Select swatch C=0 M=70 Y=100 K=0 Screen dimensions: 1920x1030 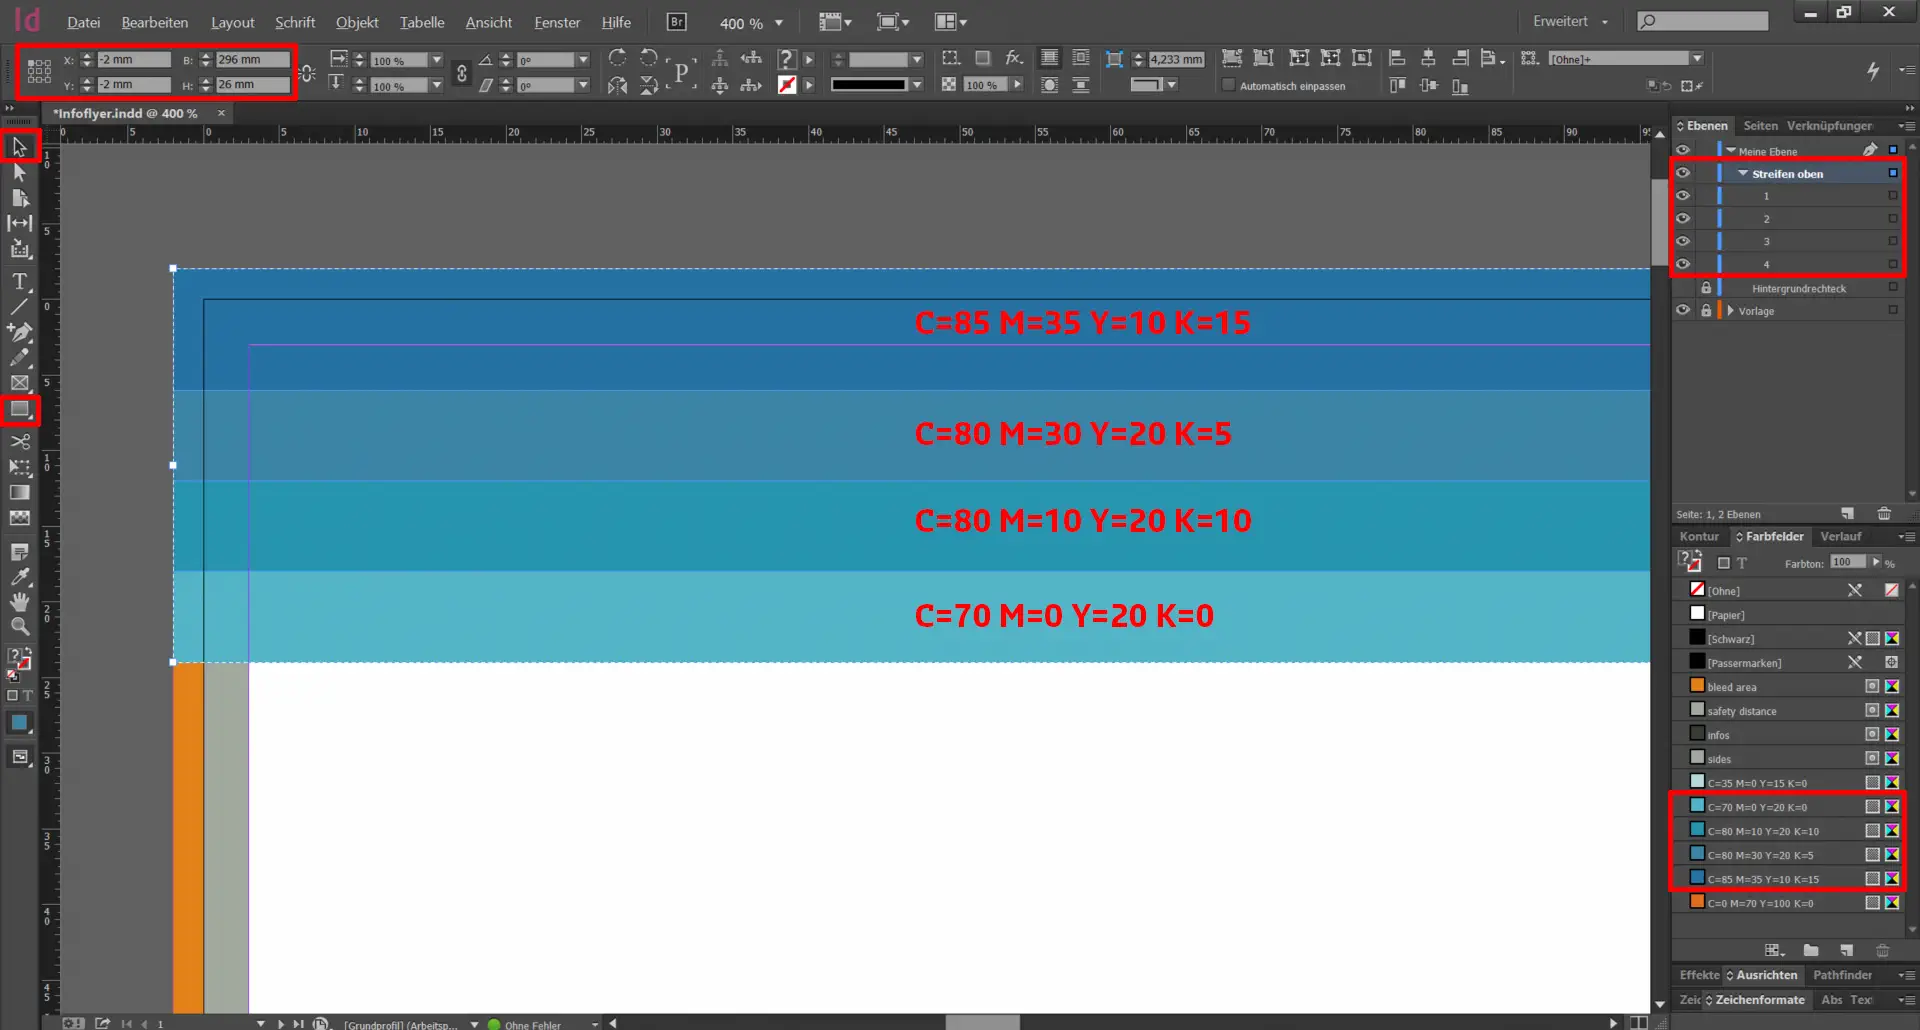pos(1760,903)
